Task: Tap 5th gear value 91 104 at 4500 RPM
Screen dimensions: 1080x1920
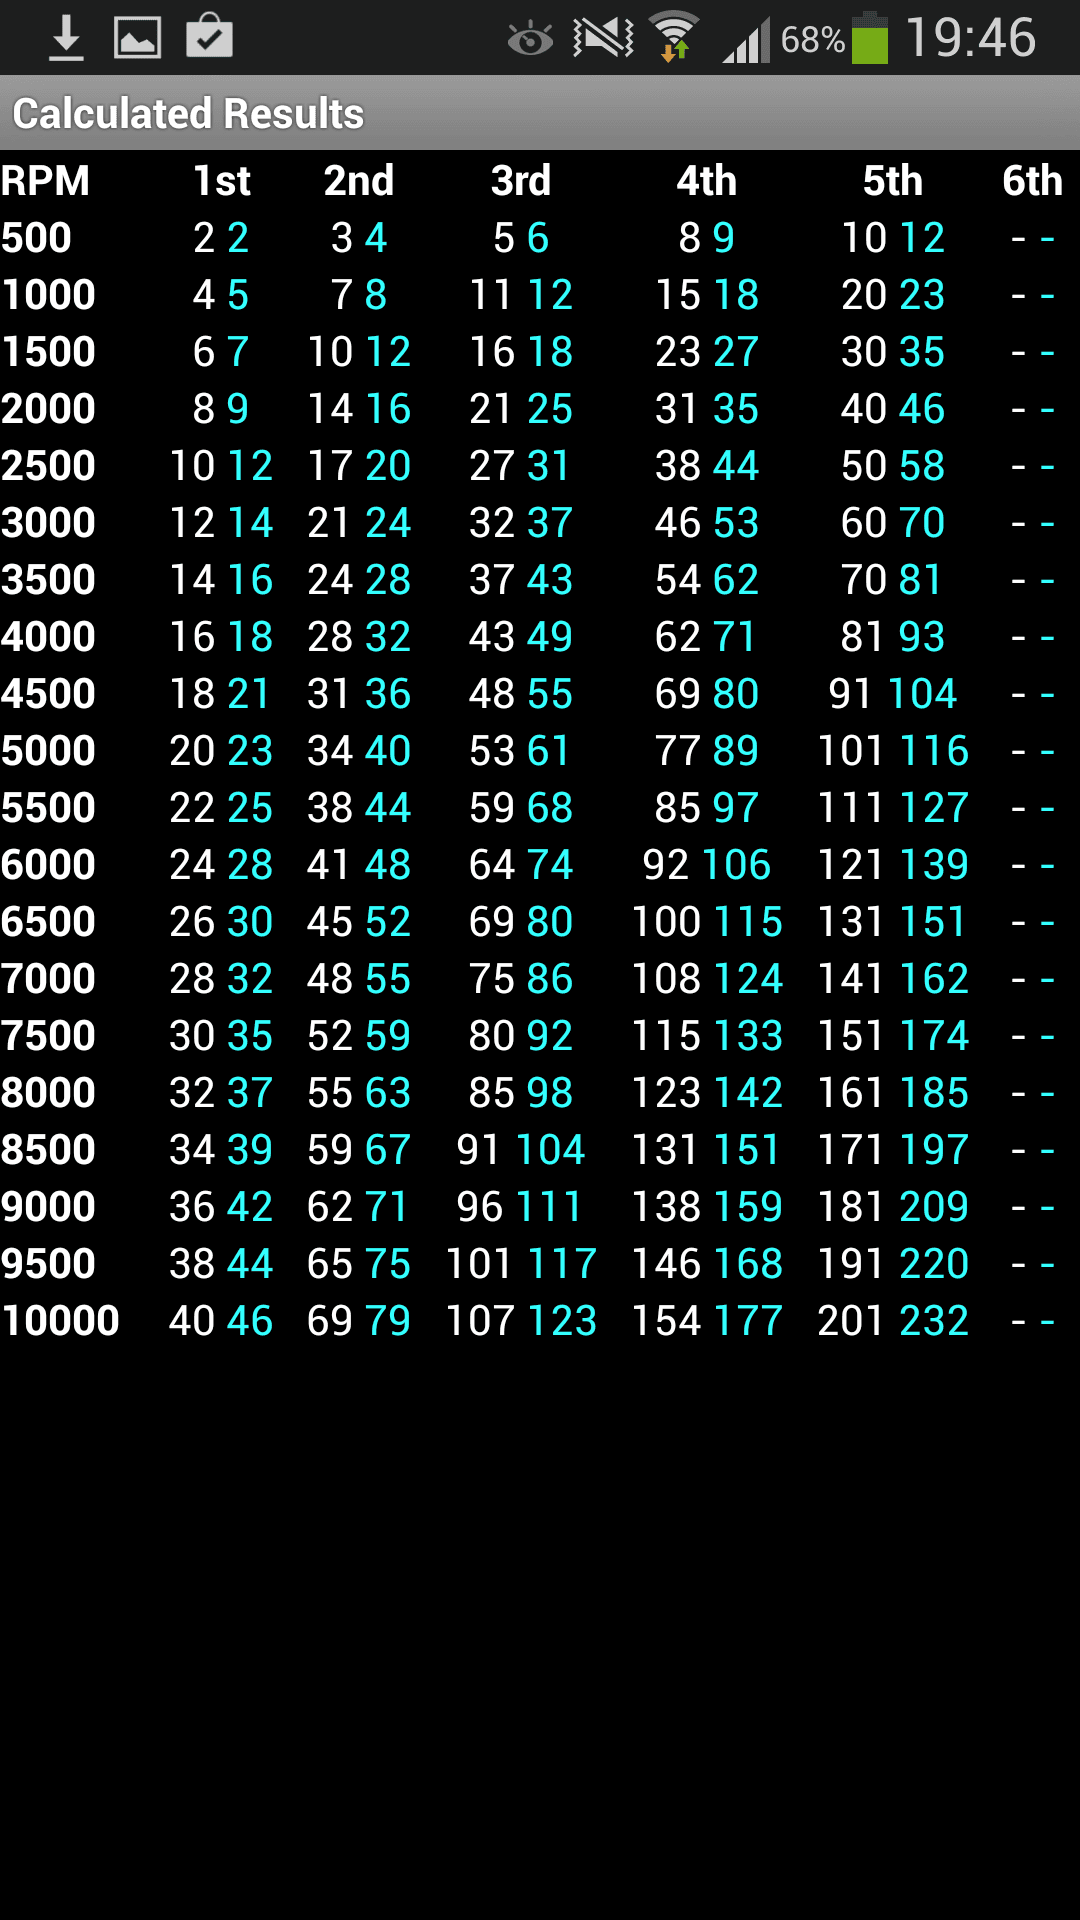Action: (893, 694)
